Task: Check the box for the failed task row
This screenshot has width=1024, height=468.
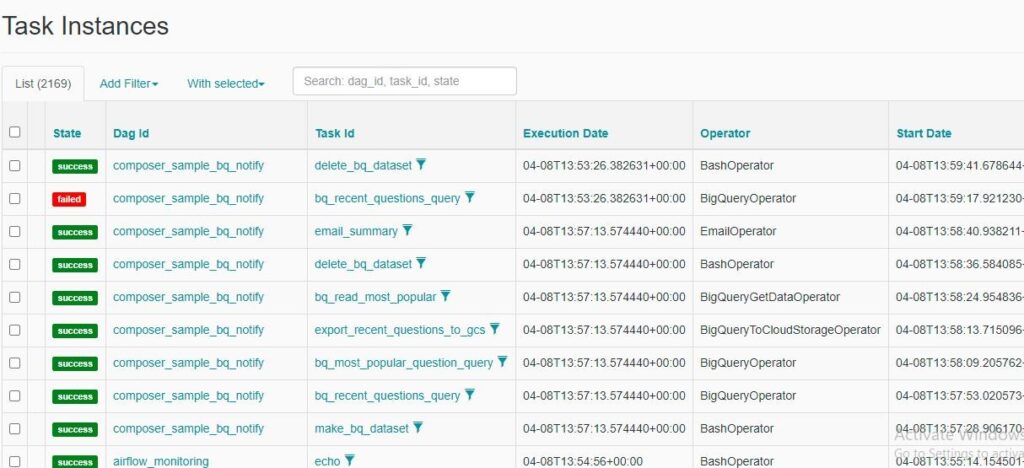Action: 14,199
